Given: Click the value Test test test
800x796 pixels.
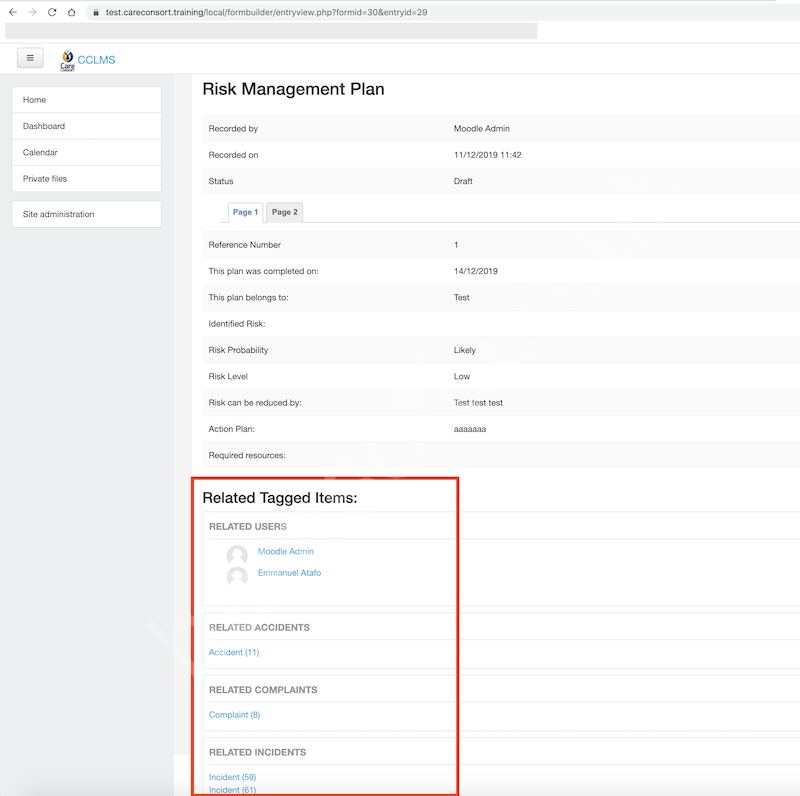Looking at the screenshot, I should [x=478, y=403].
